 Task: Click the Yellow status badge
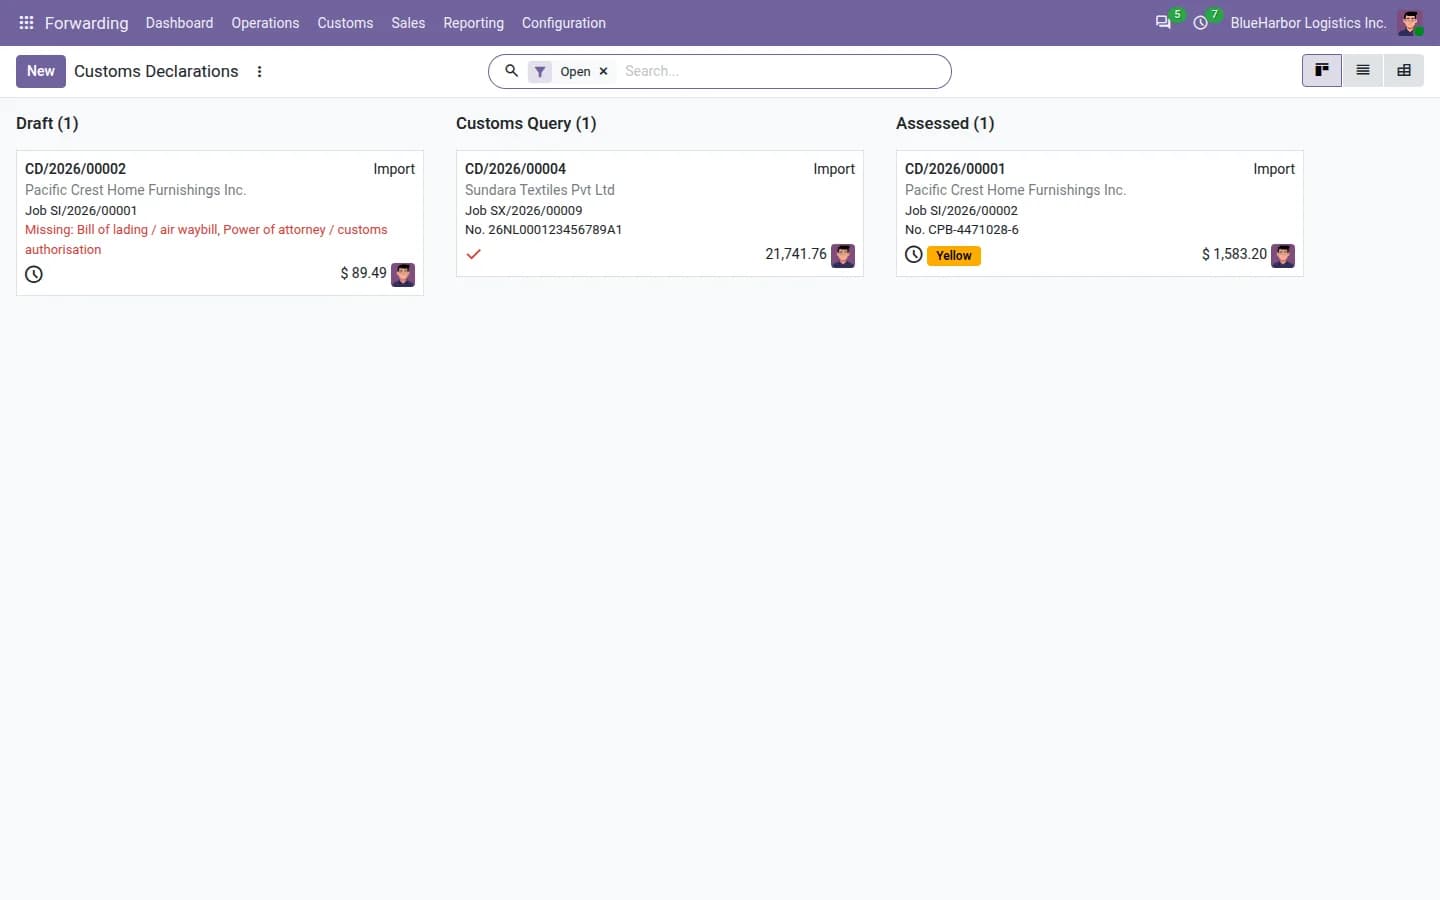point(954,256)
